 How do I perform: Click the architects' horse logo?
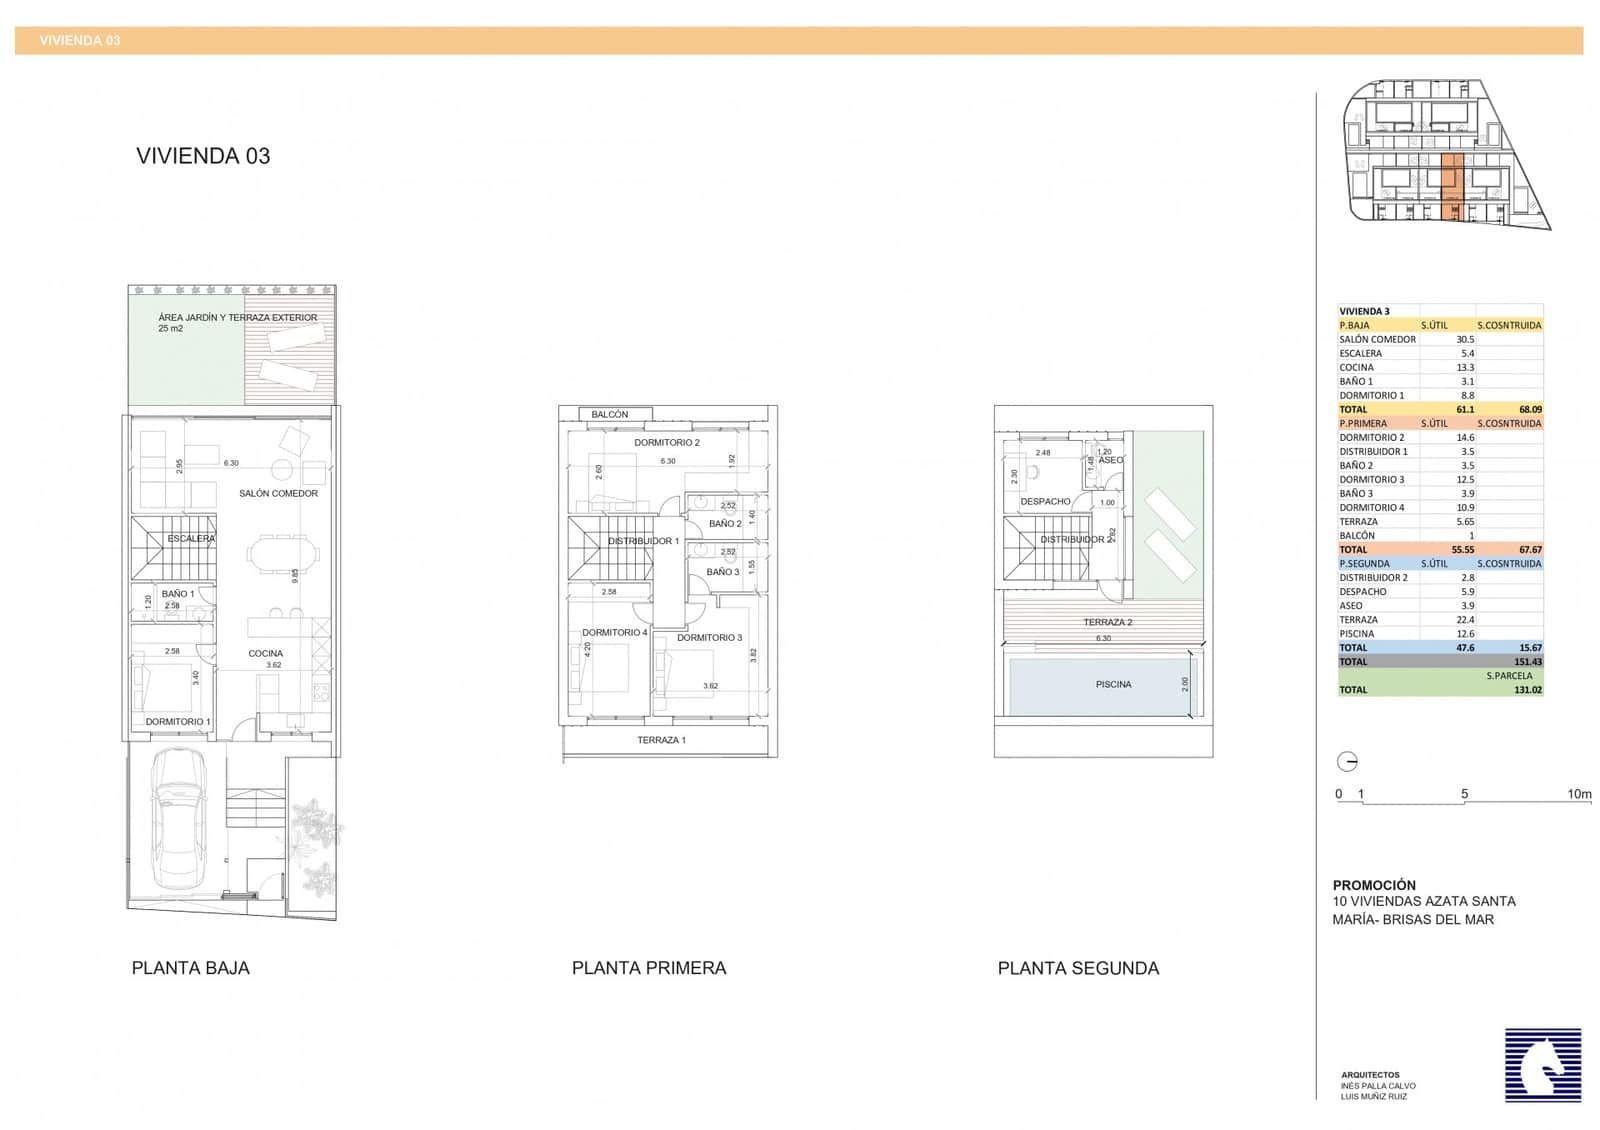1542,1066
